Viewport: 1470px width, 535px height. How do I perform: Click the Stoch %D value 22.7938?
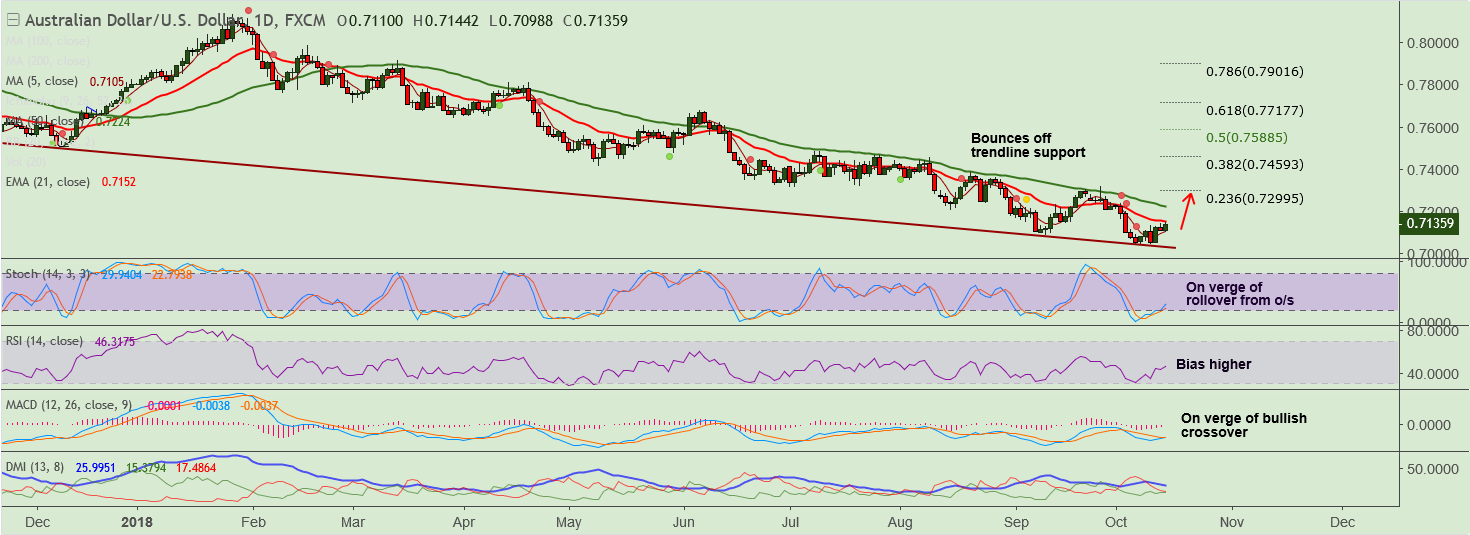[174, 273]
